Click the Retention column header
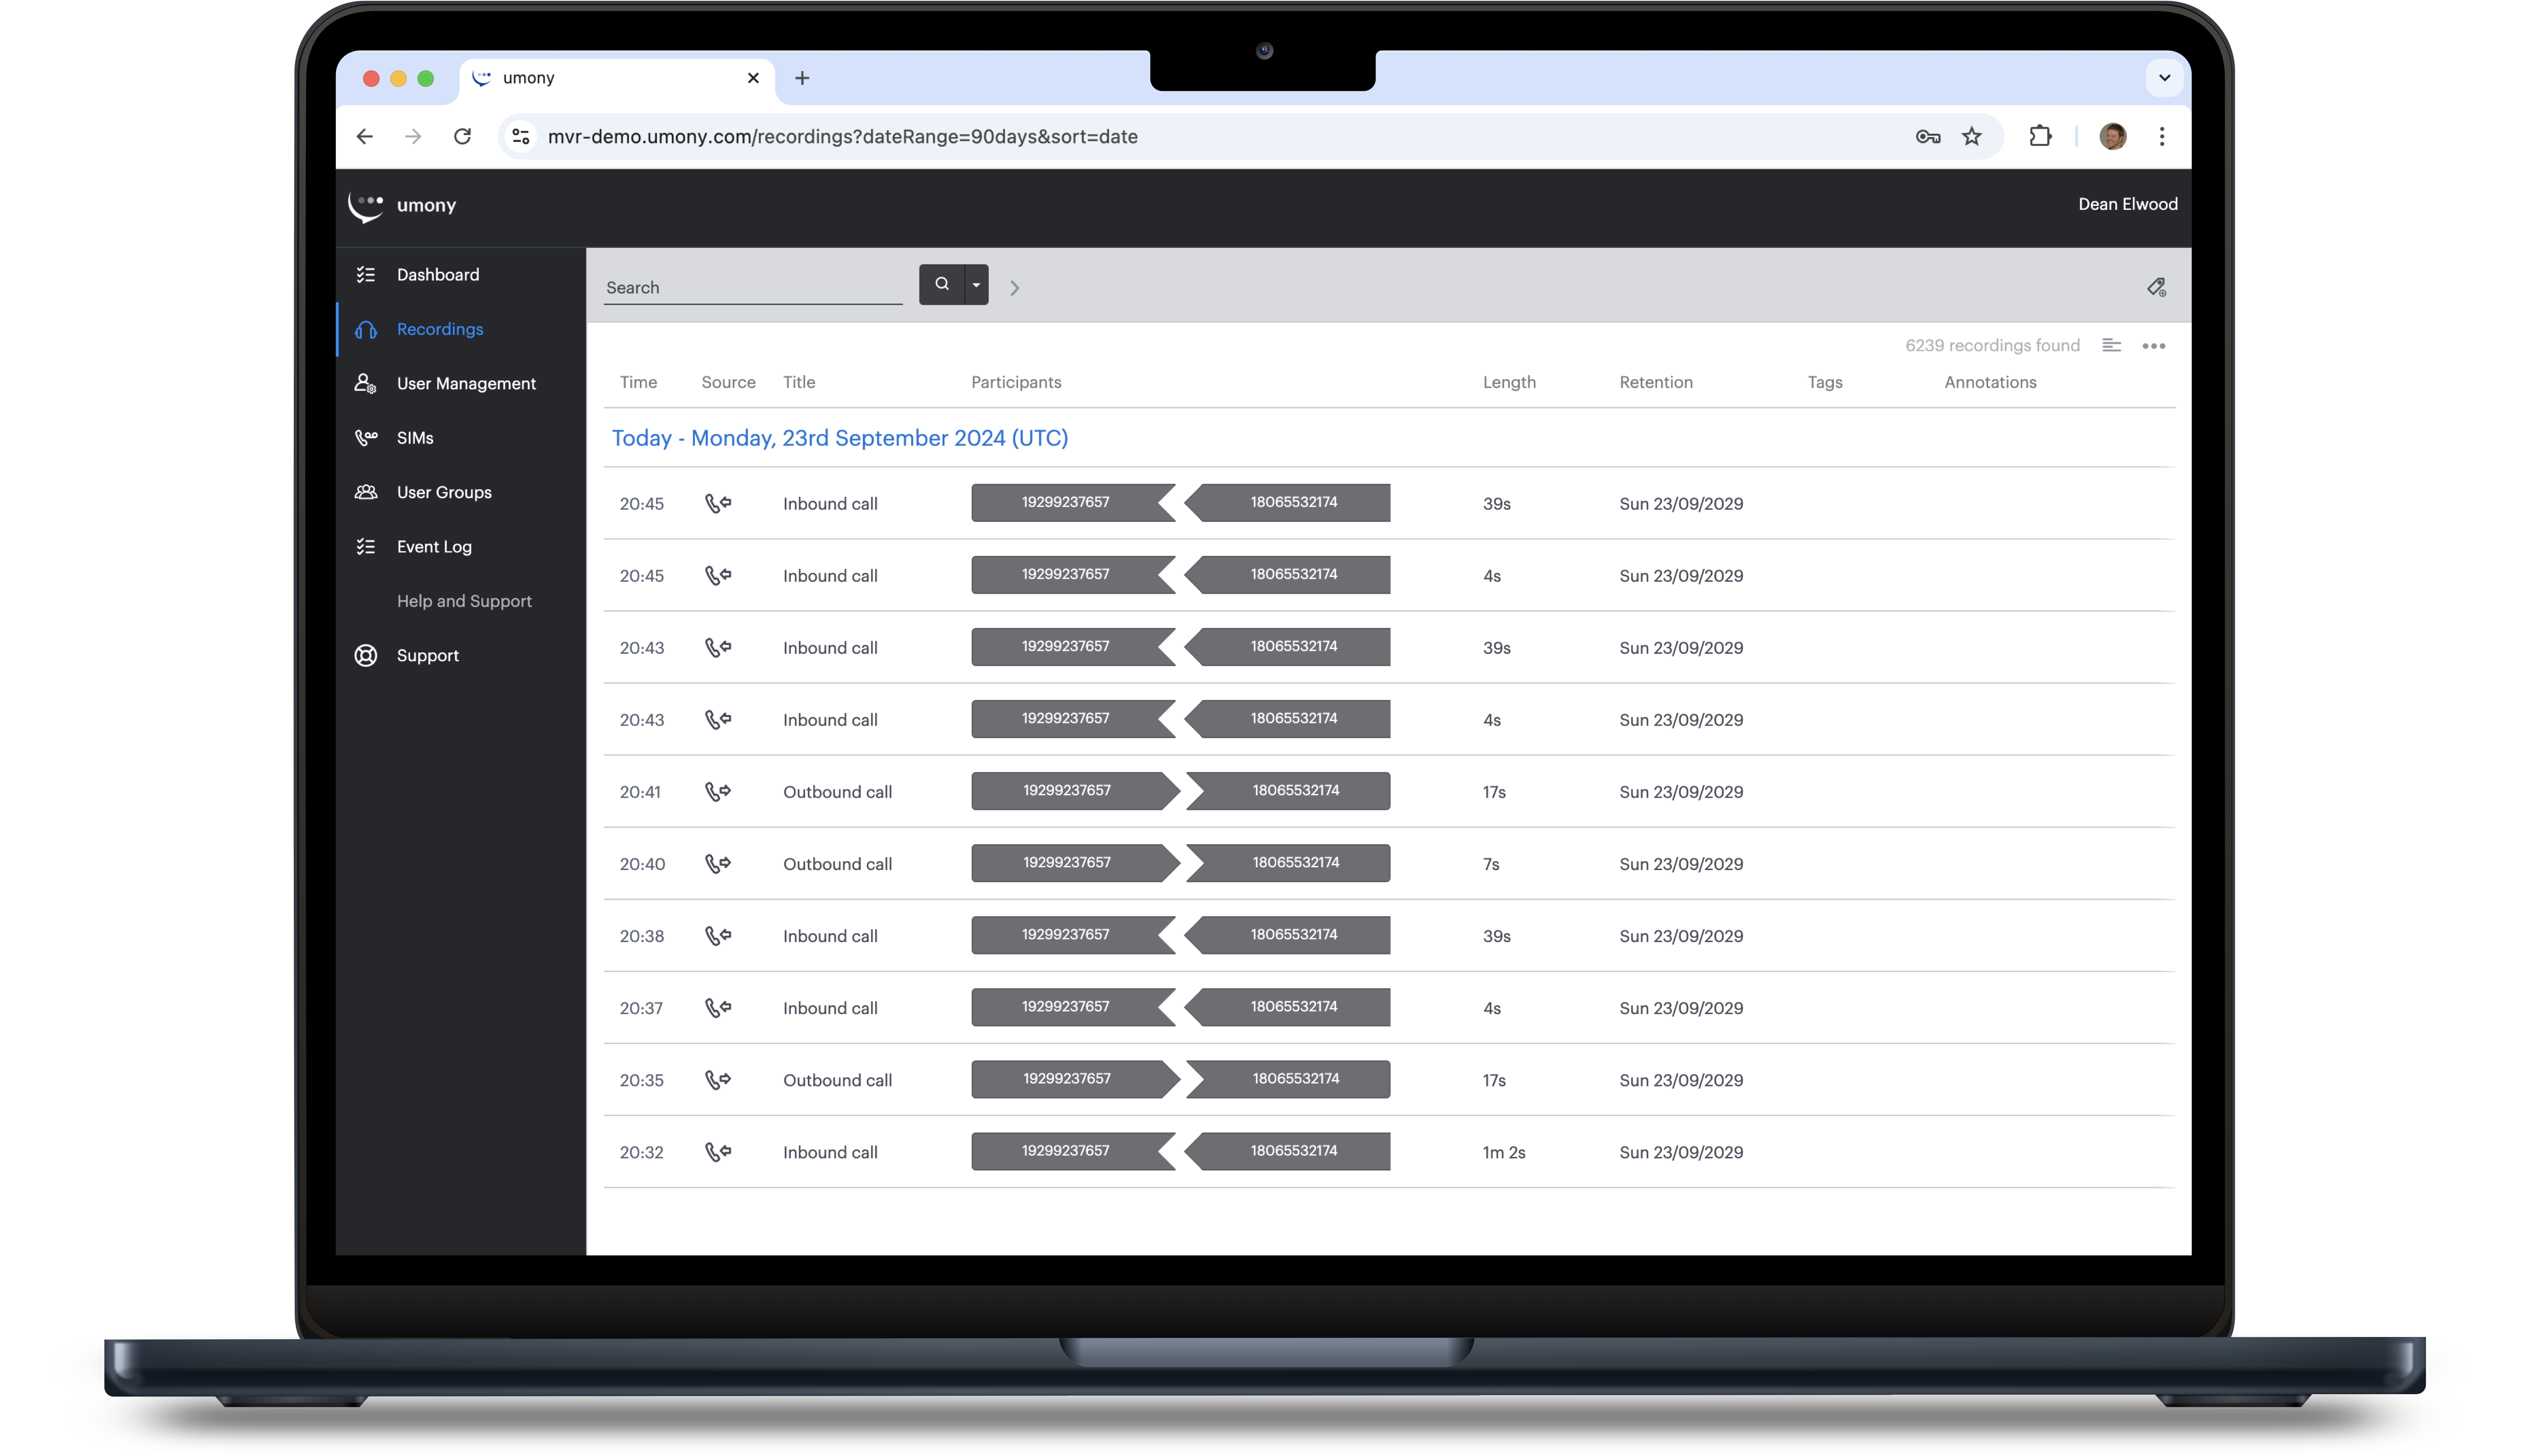 (x=1655, y=382)
